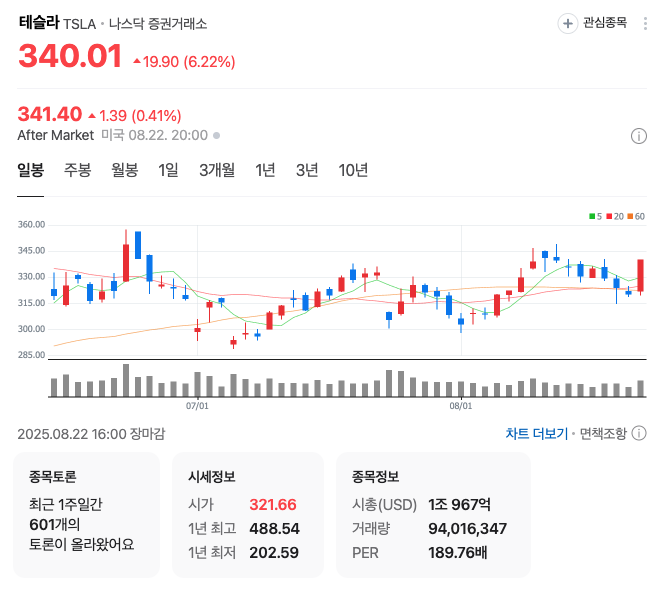This screenshot has height=592, width=660.
Task: Click the 1년 최고 488.54 value
Action: point(274,528)
